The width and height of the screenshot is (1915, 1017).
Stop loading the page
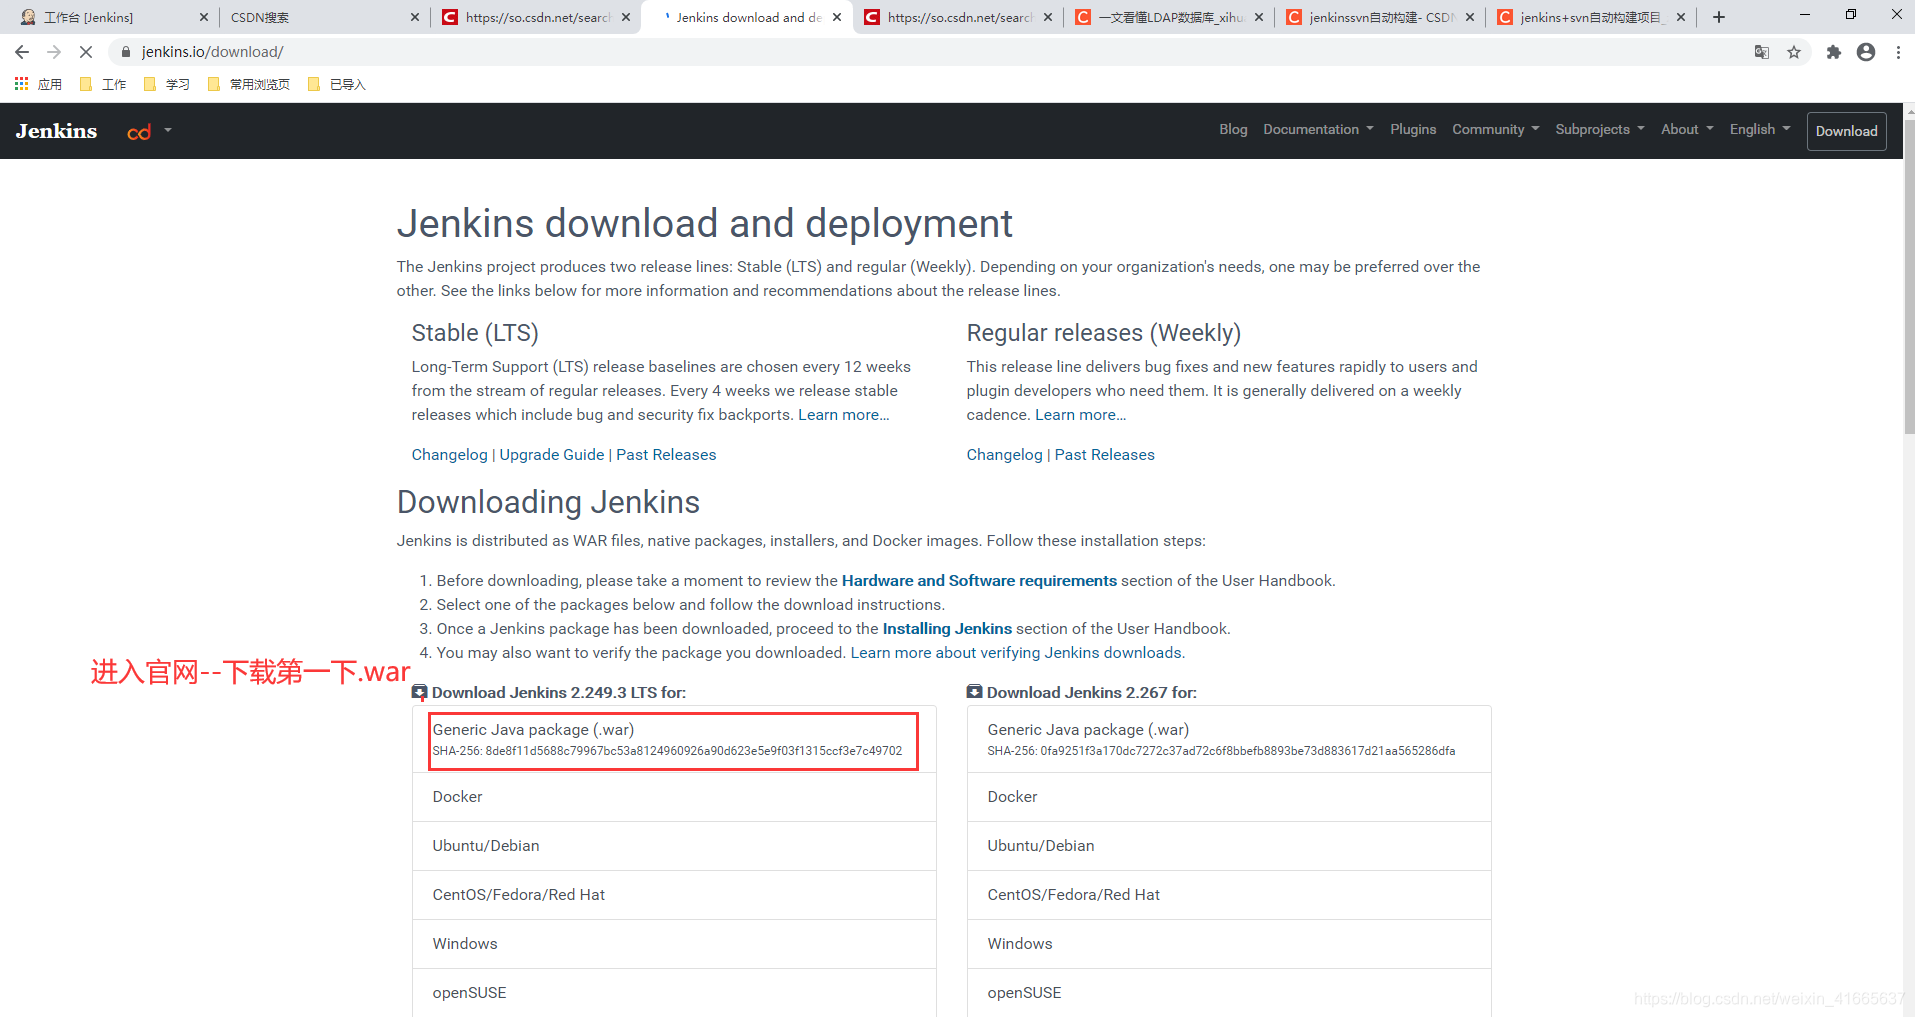[86, 52]
